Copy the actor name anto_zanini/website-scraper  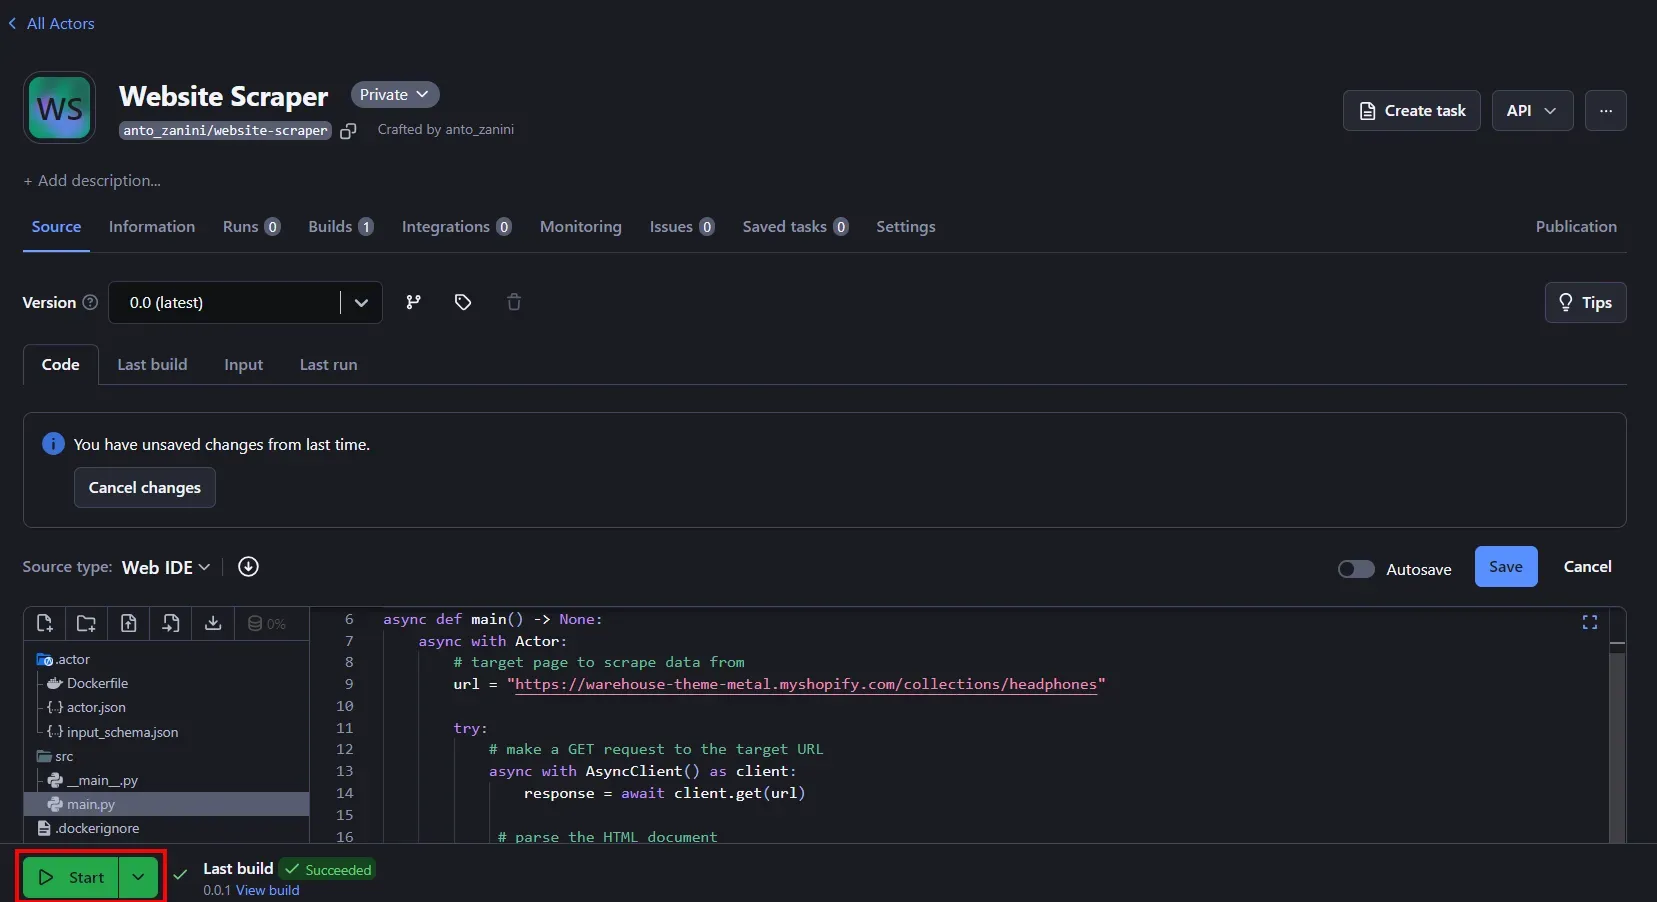coord(348,131)
